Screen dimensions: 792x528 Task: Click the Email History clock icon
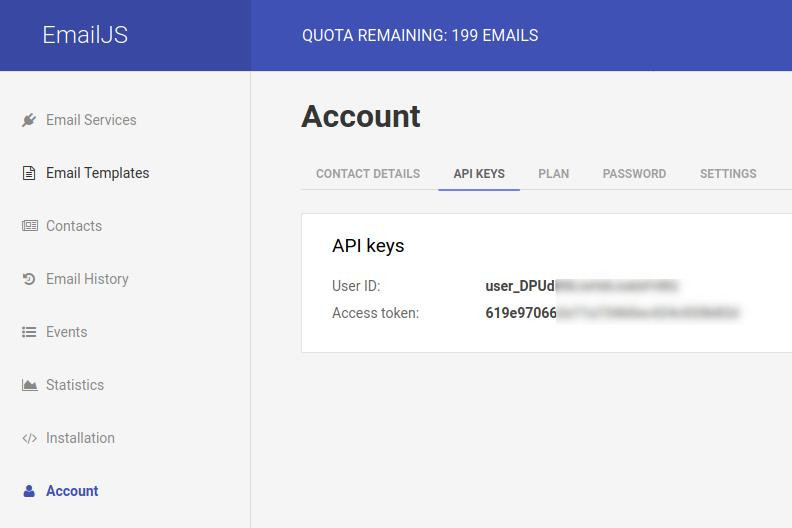coord(29,279)
